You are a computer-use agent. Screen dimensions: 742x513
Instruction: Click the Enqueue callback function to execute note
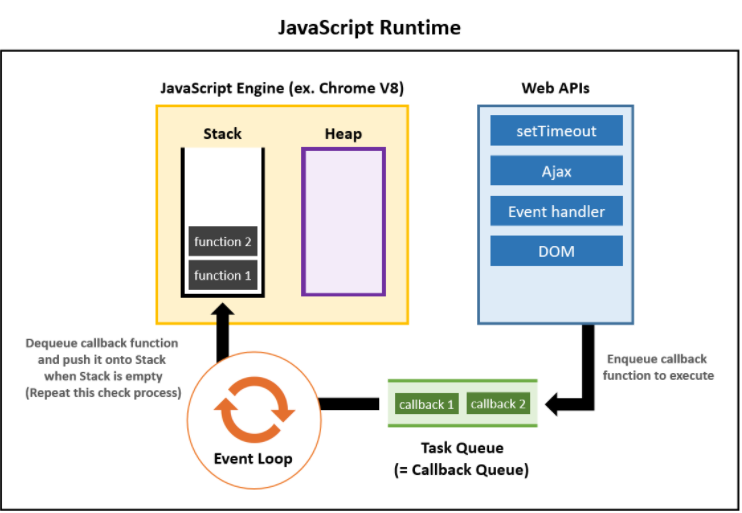[658, 367]
